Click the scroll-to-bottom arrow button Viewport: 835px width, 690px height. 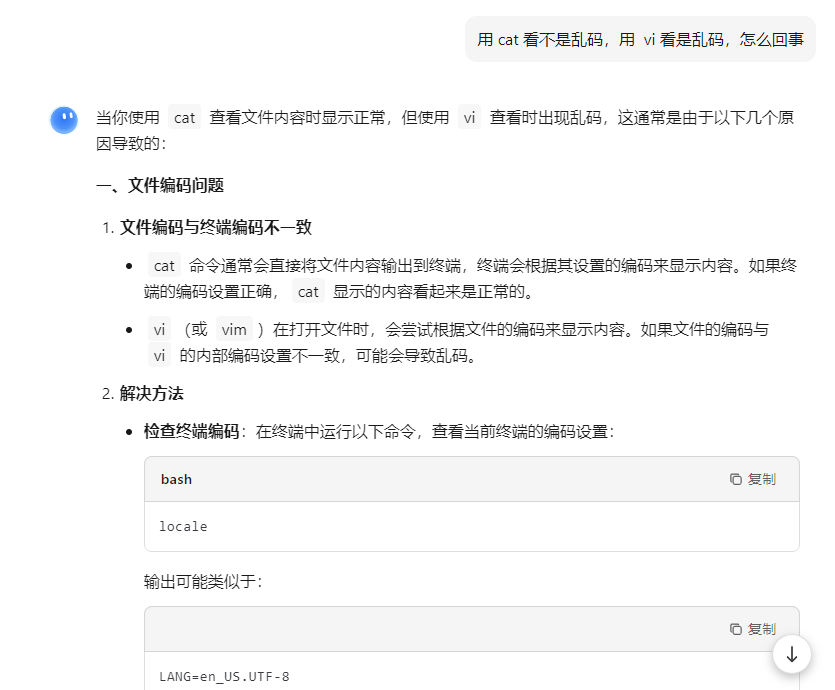click(x=792, y=654)
